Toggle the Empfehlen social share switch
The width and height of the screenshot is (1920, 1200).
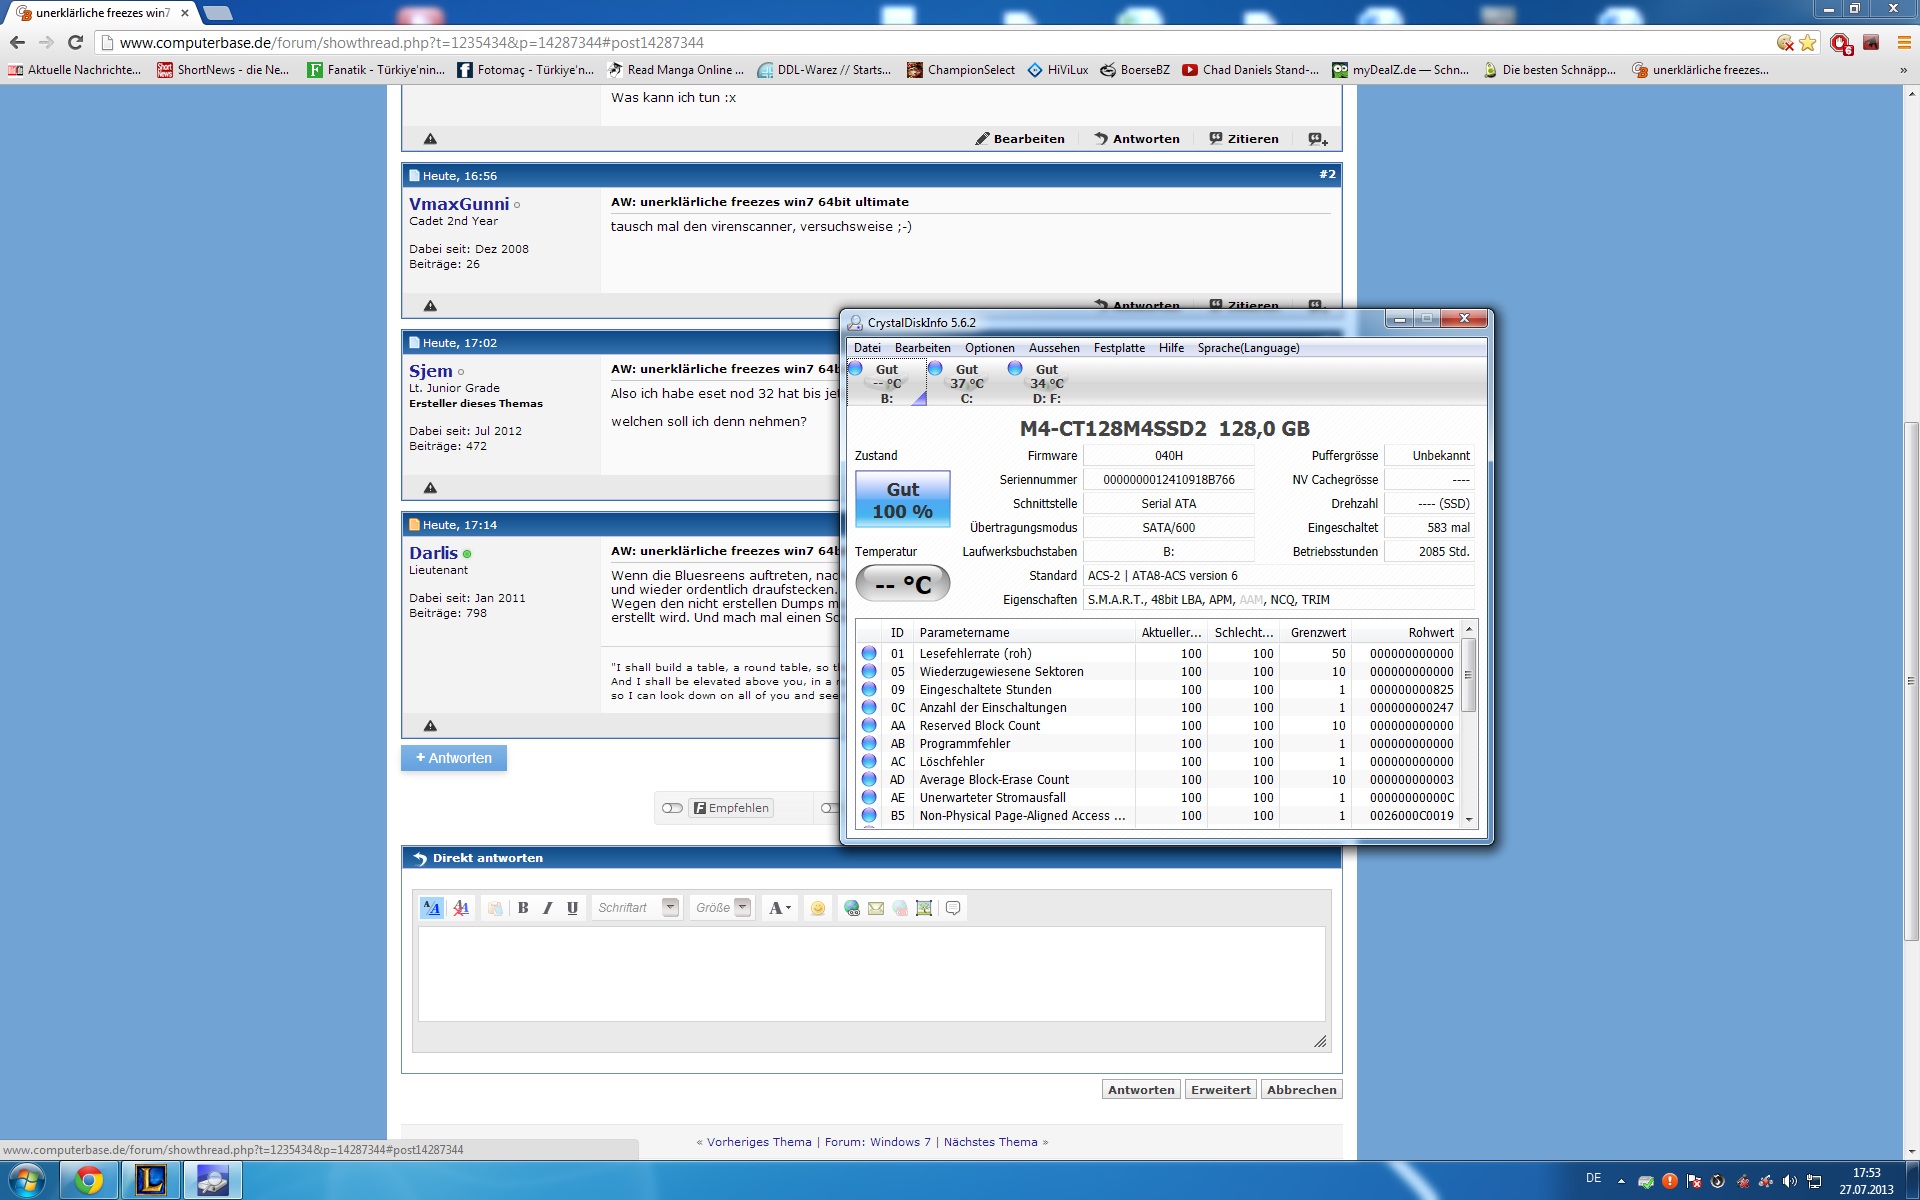672,808
